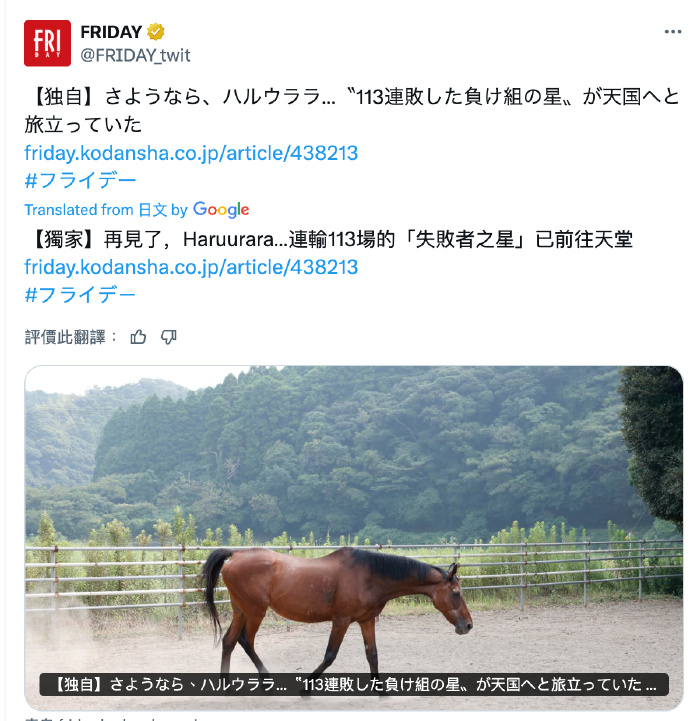Image resolution: width=690 pixels, height=721 pixels.
Task: Open the kodansha article link in original tweet
Action: click(191, 153)
